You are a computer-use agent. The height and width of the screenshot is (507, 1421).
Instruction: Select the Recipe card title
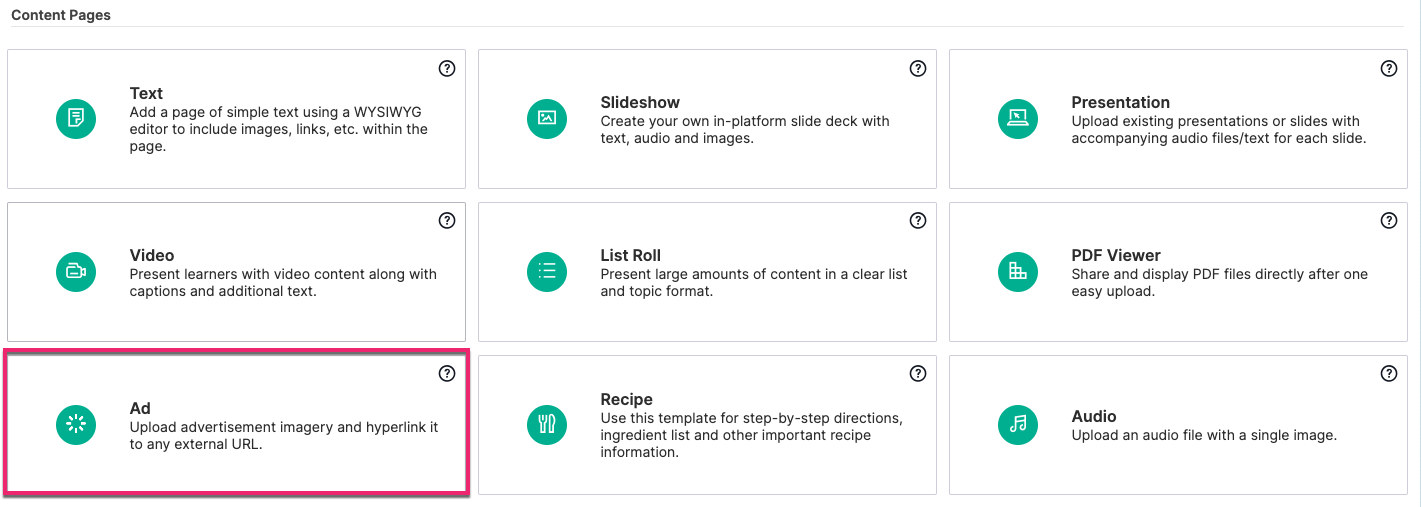pos(627,399)
